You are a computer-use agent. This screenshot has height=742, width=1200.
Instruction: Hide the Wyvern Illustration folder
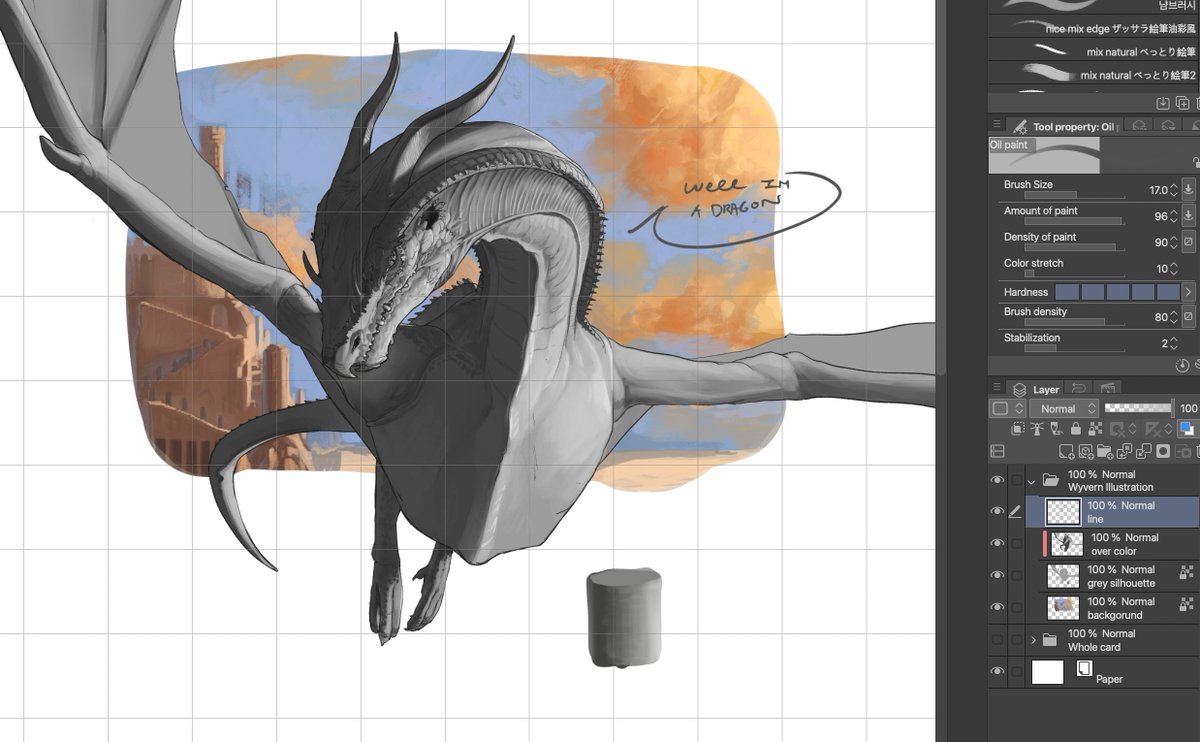click(997, 481)
